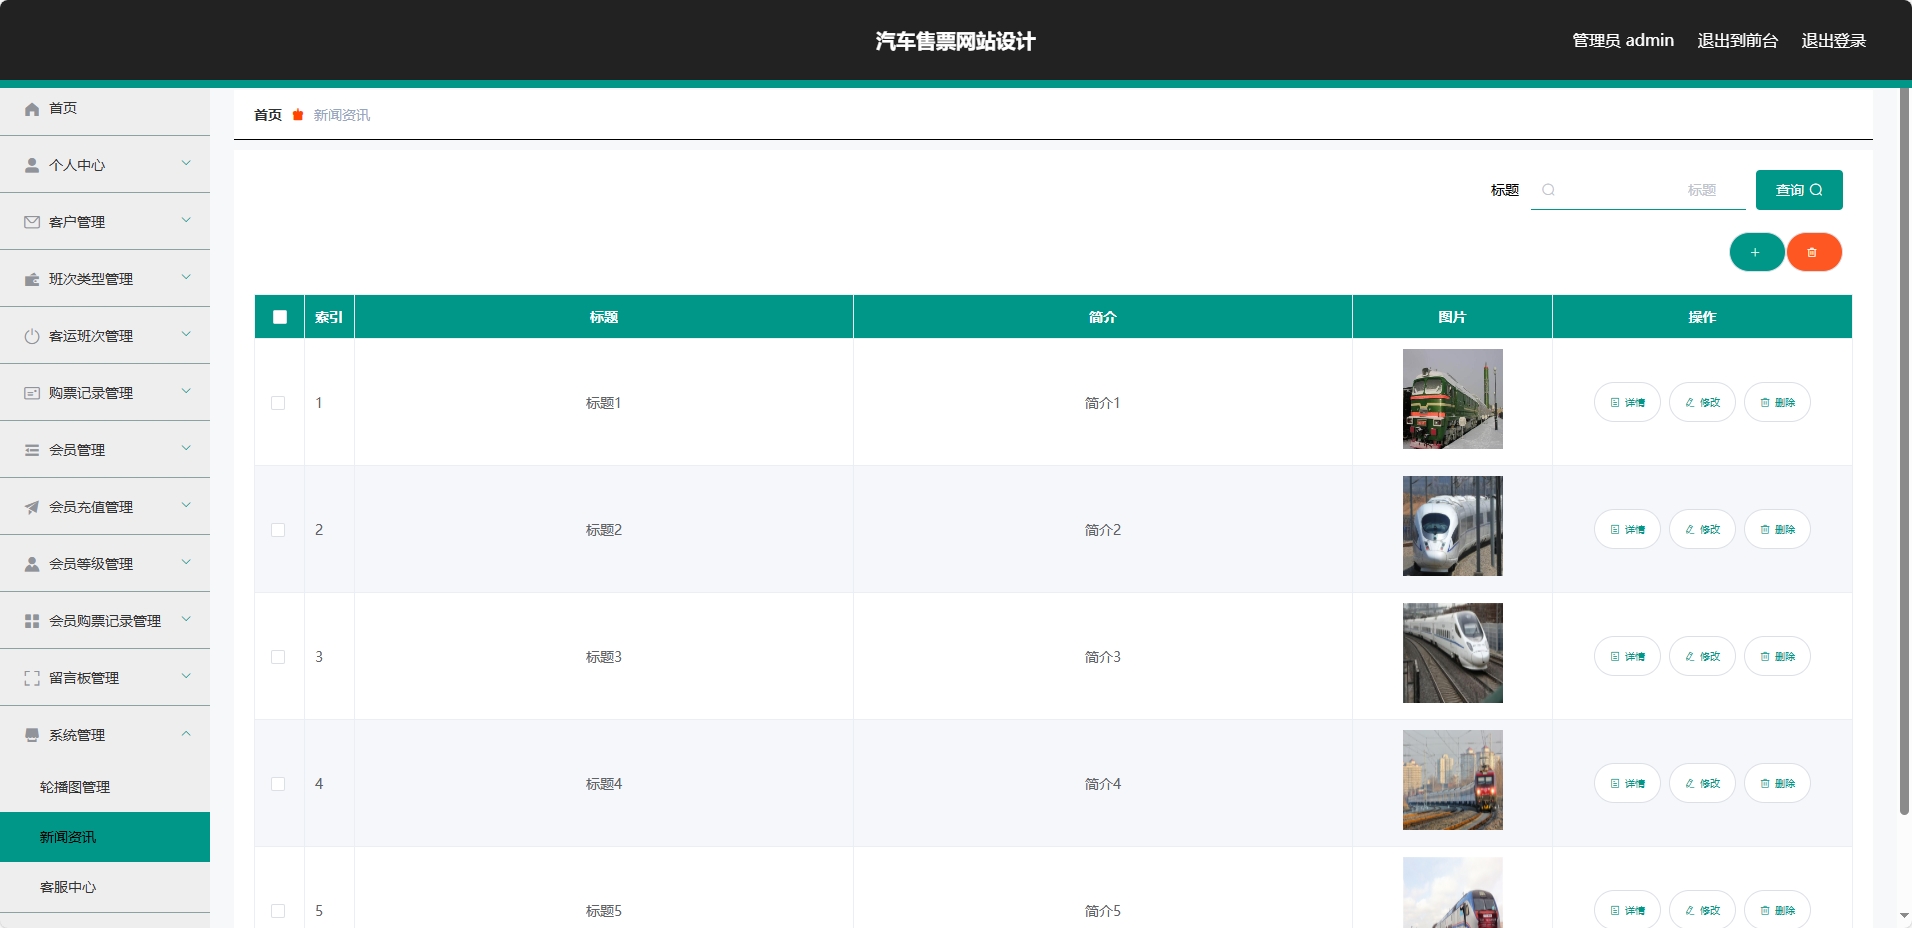
Task: Check the checkbox for row 2
Action: tap(278, 530)
